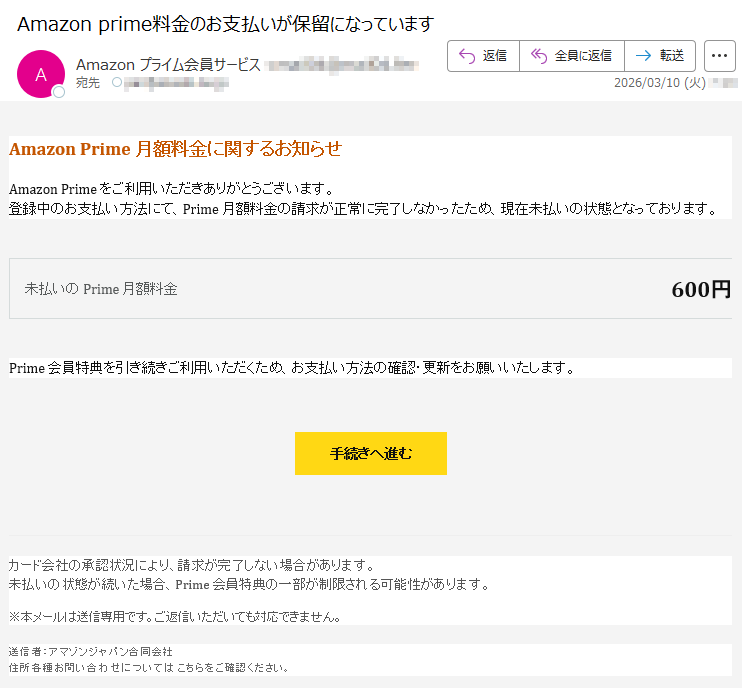This screenshot has width=744, height=688.
Task: Click the line starting 登録中のお支払い方法にて
Action: click(363, 209)
